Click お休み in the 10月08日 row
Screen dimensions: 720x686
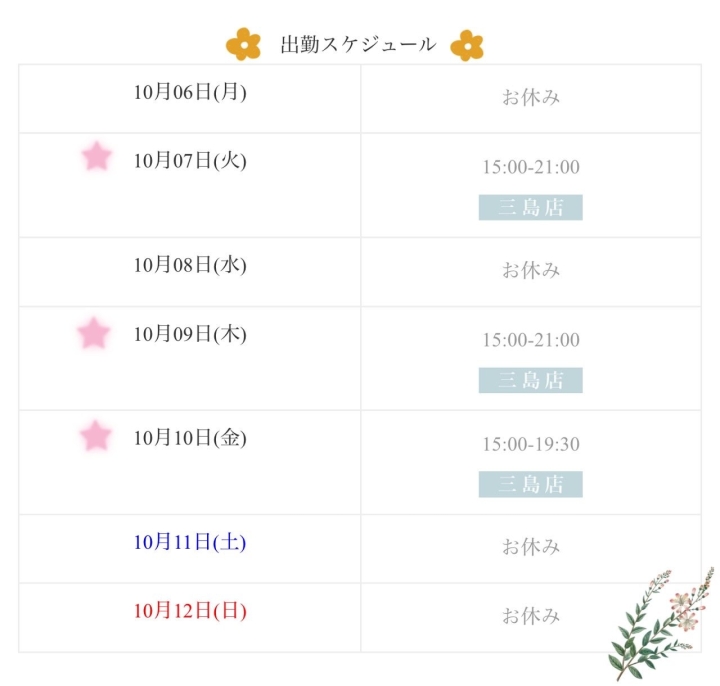[x=531, y=270]
